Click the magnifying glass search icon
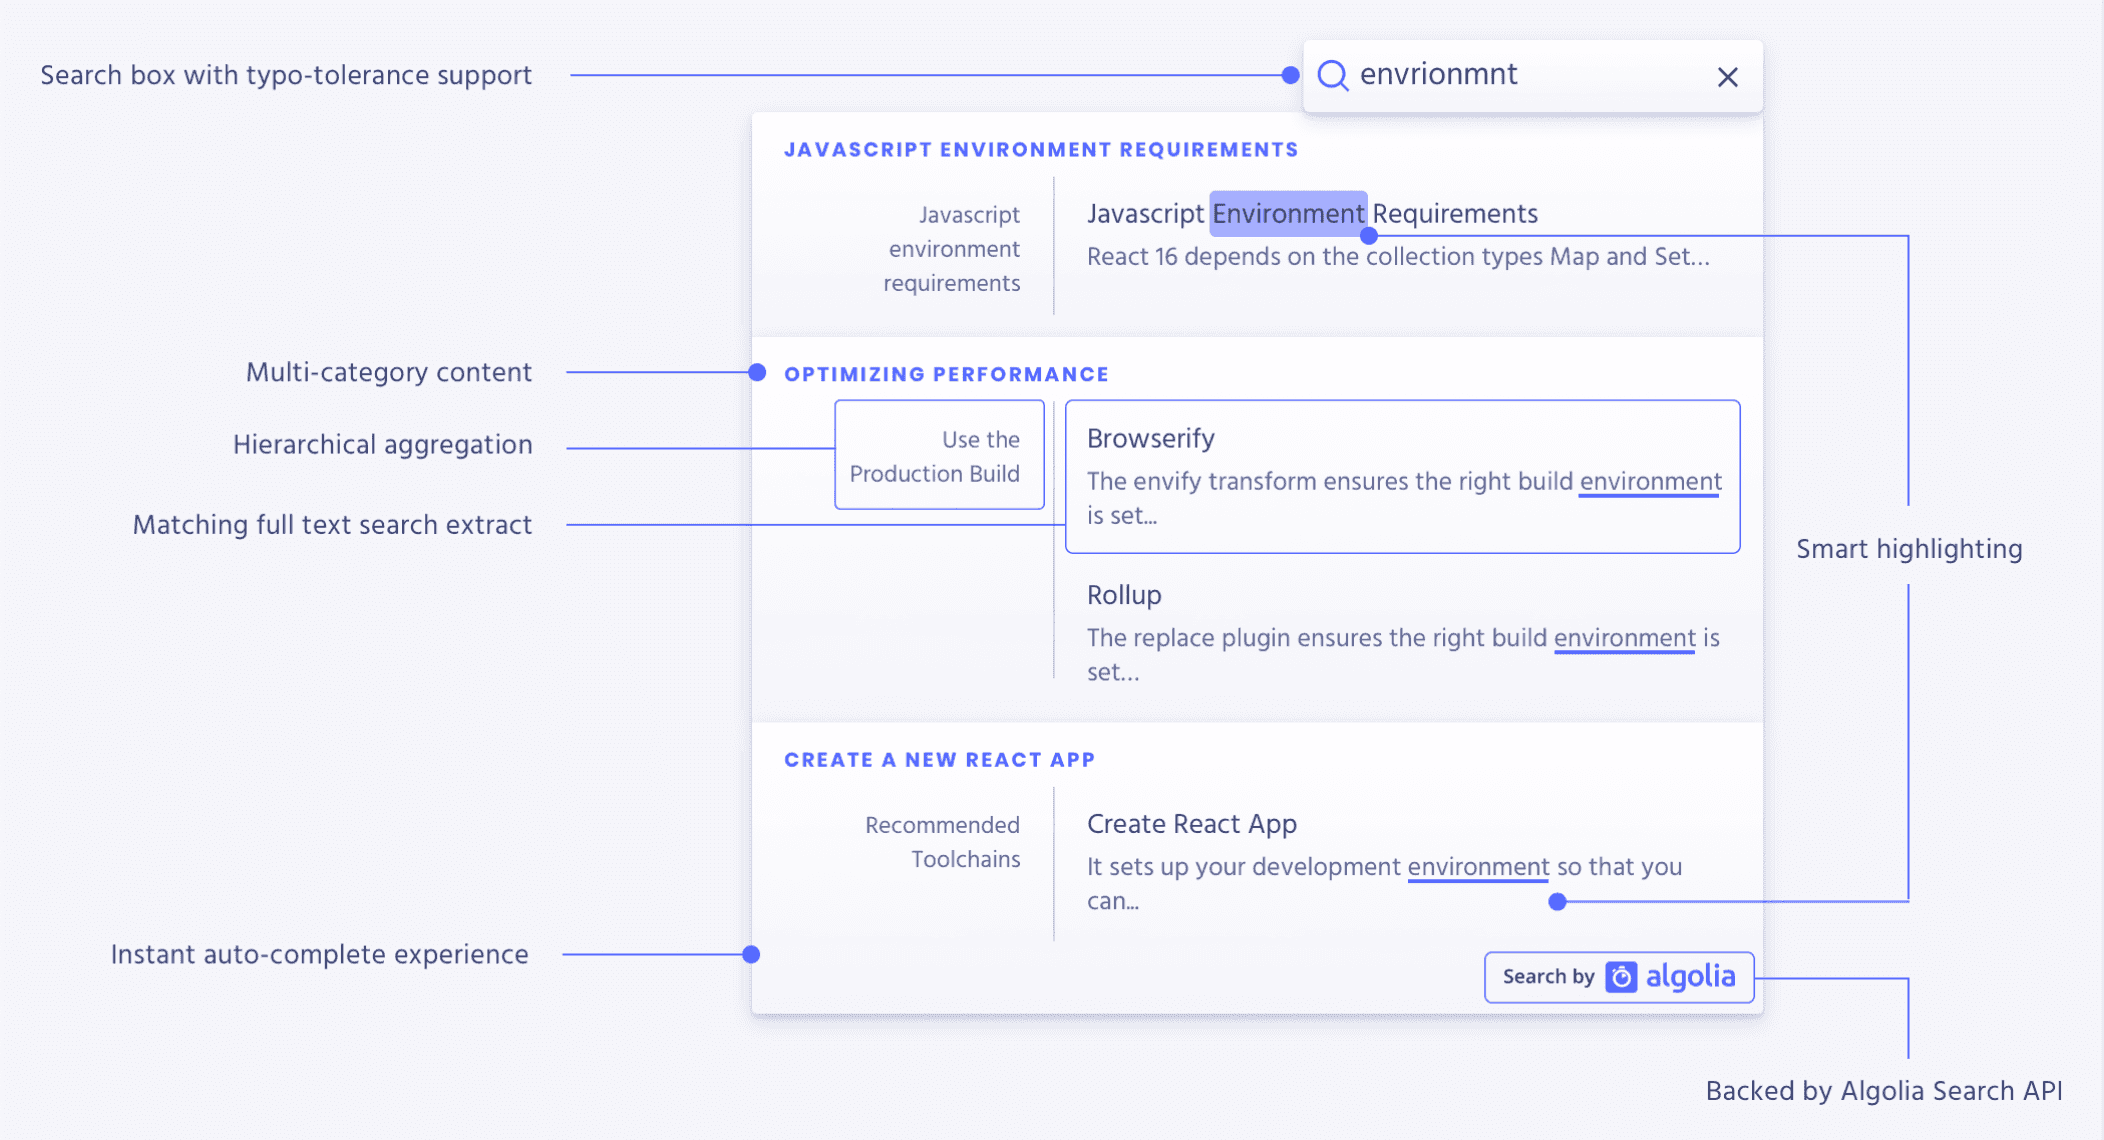2104x1140 pixels. click(x=1333, y=75)
